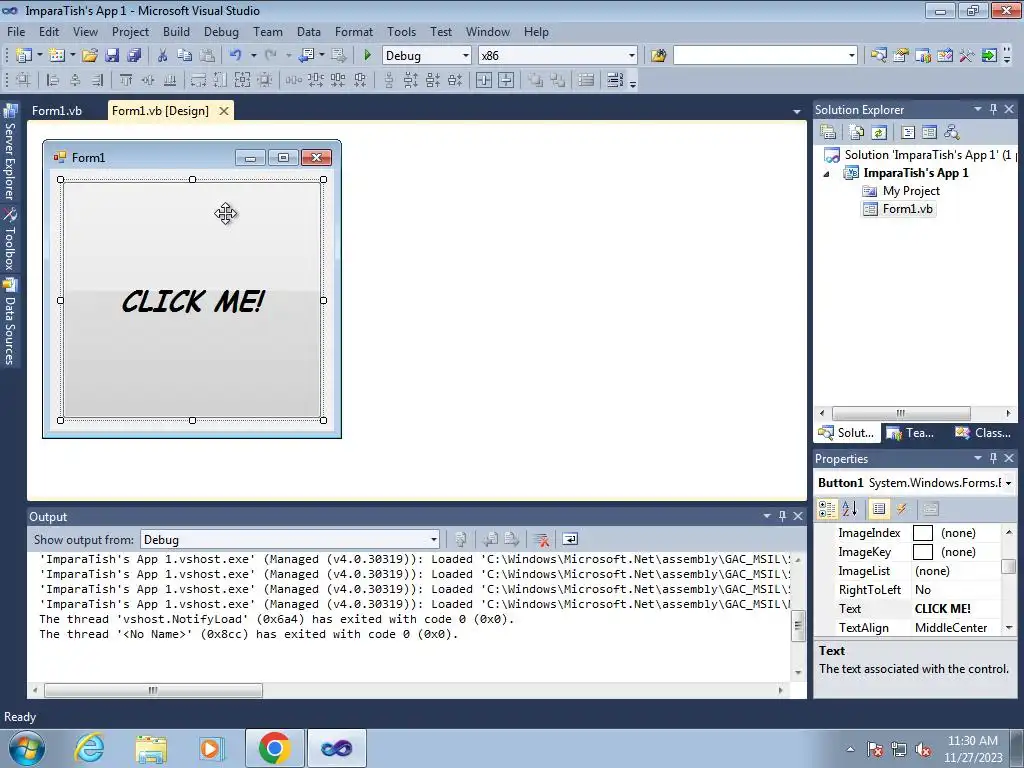The image size is (1024, 768).
Task: Click View Class Diagram icon
Action: (952, 132)
